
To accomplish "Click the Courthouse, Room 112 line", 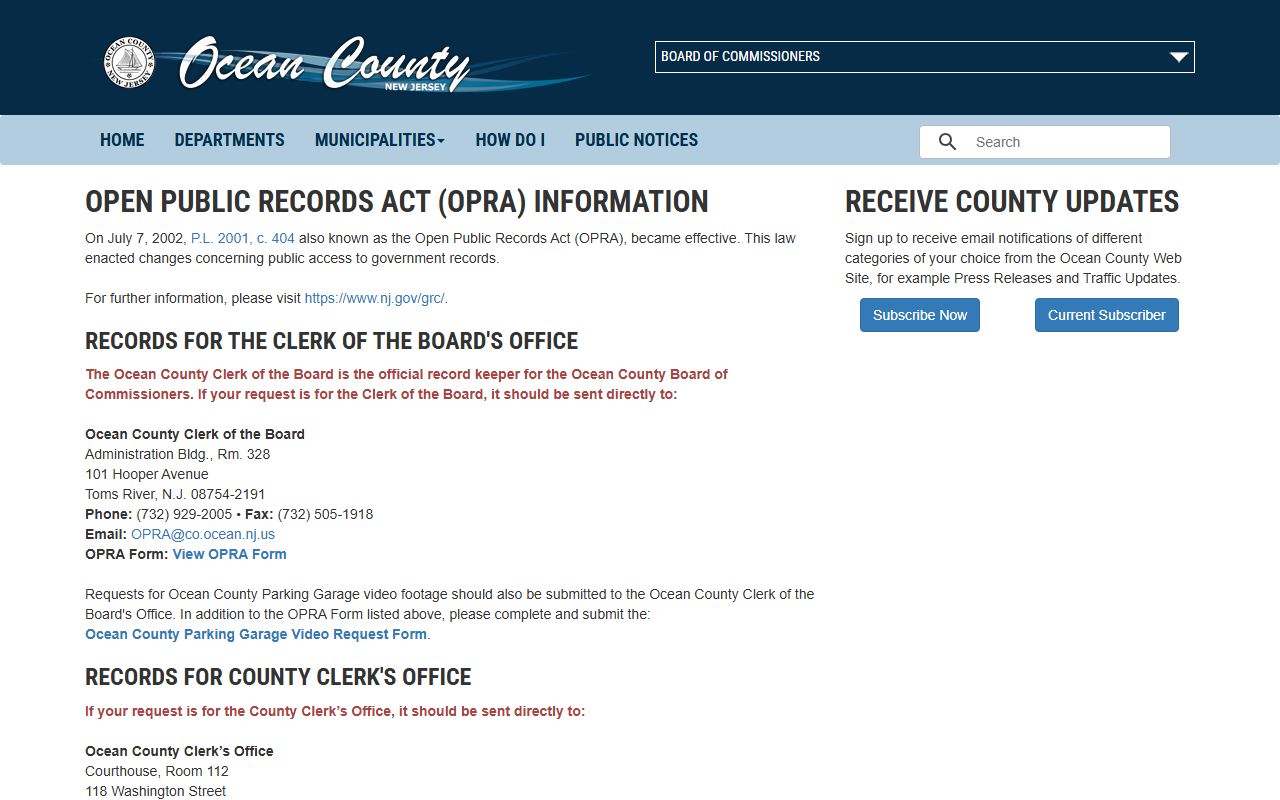I will [x=157, y=771].
